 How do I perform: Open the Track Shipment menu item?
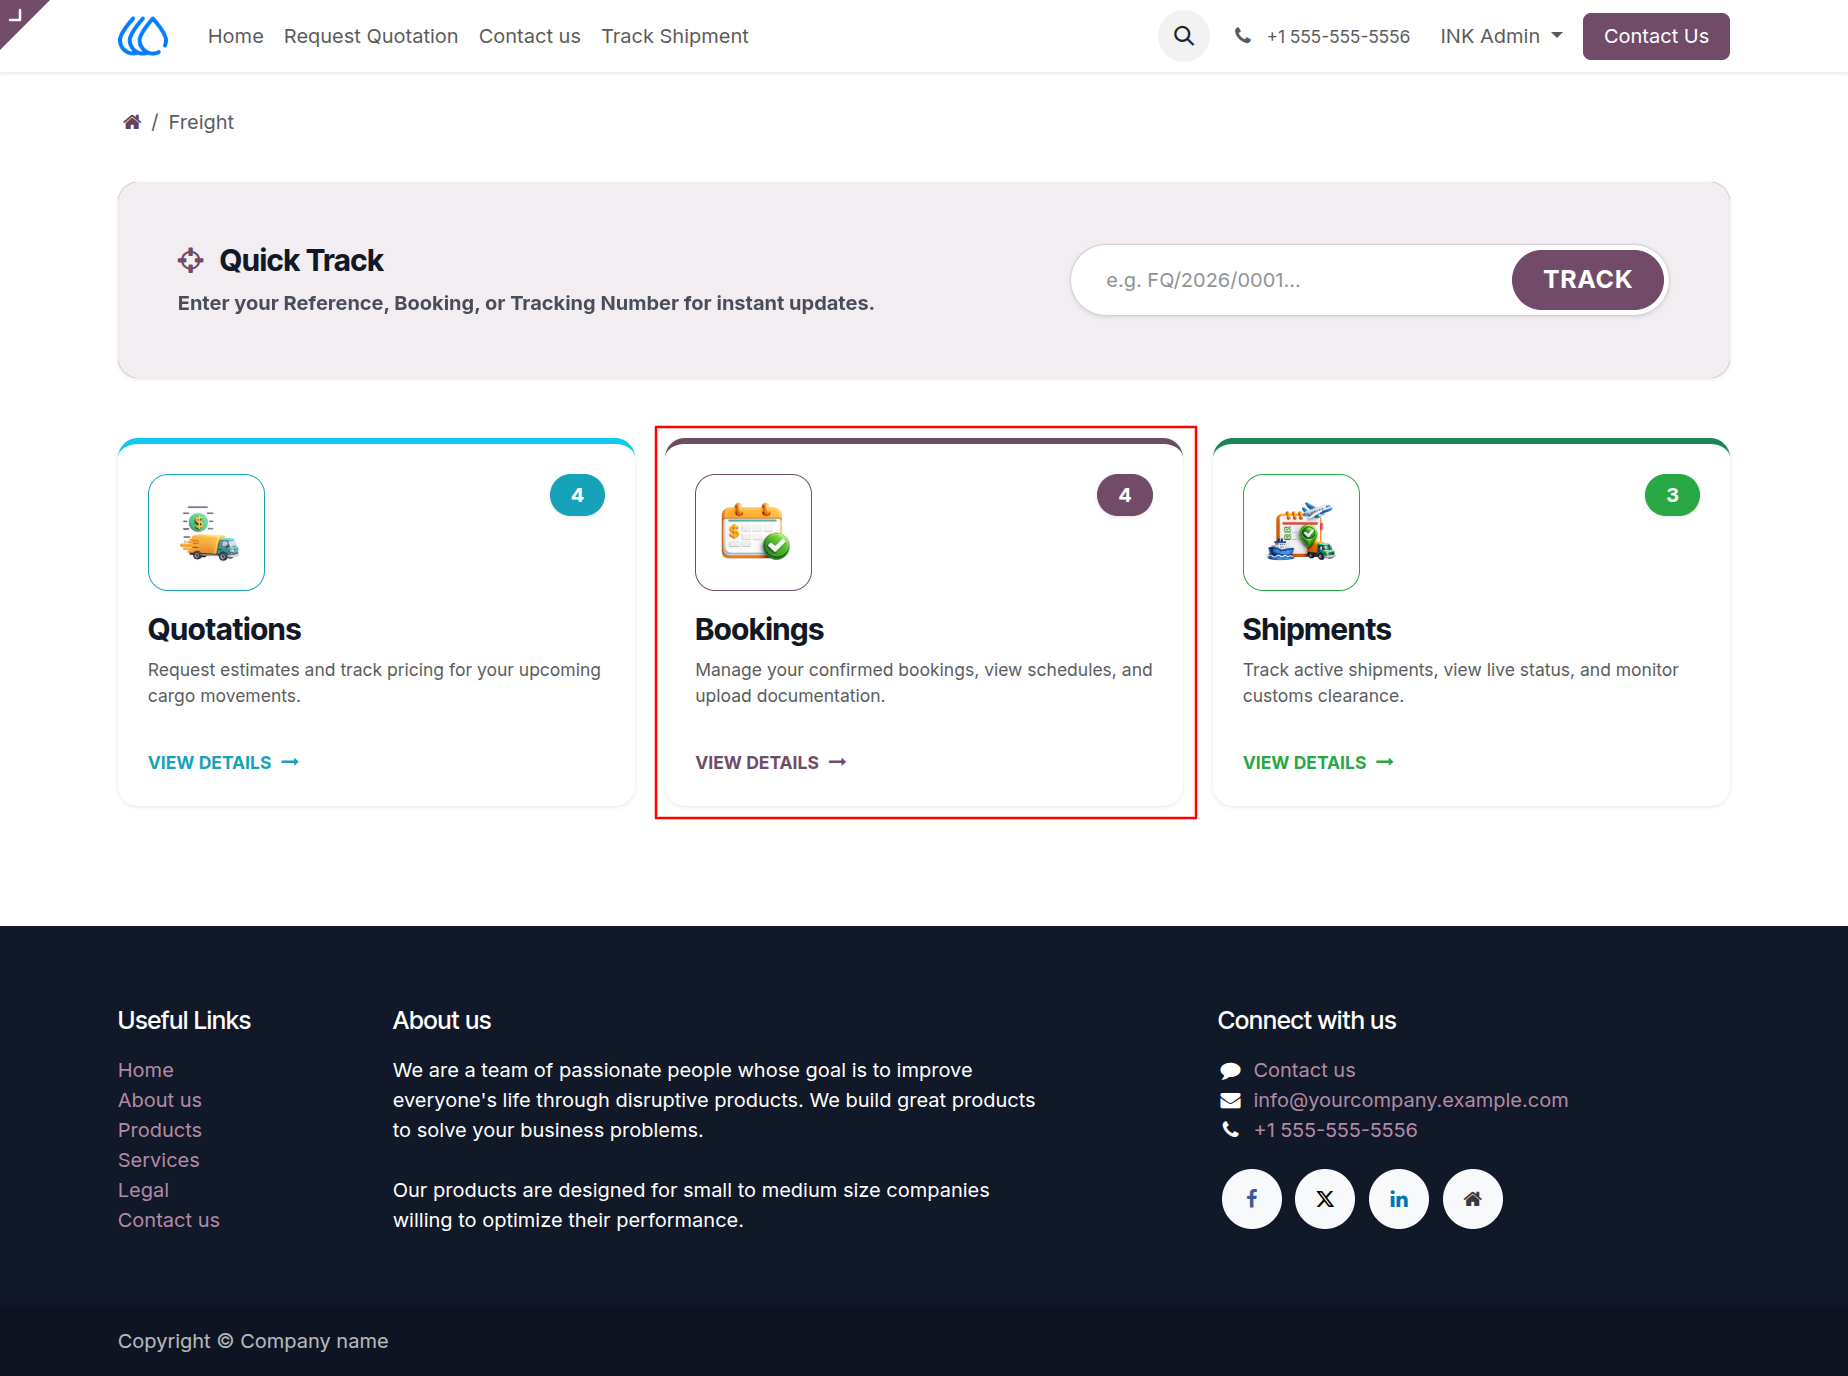[675, 36]
